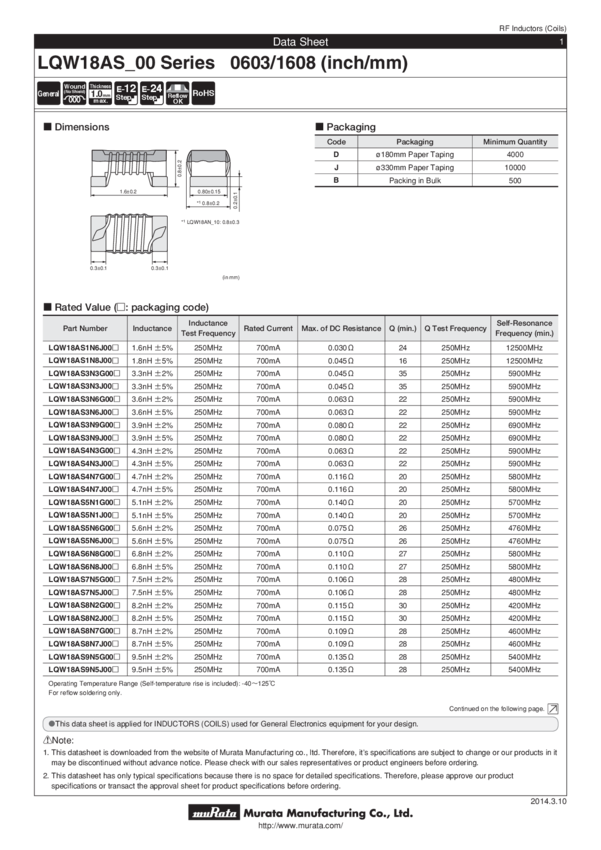The image size is (601, 850).
Task: Click Murata Manufacturing Co., Ltd. text
Action: click(x=328, y=813)
